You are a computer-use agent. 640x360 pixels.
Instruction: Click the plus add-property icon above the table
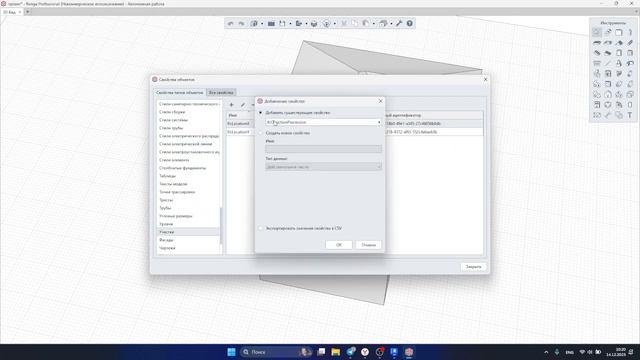[x=231, y=105]
